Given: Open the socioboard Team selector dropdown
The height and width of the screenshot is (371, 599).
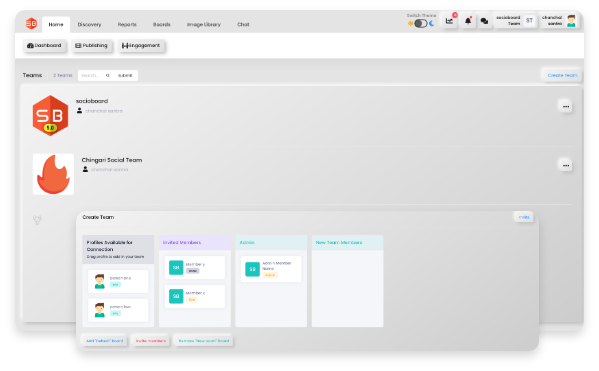Looking at the screenshot, I should click(516, 21).
